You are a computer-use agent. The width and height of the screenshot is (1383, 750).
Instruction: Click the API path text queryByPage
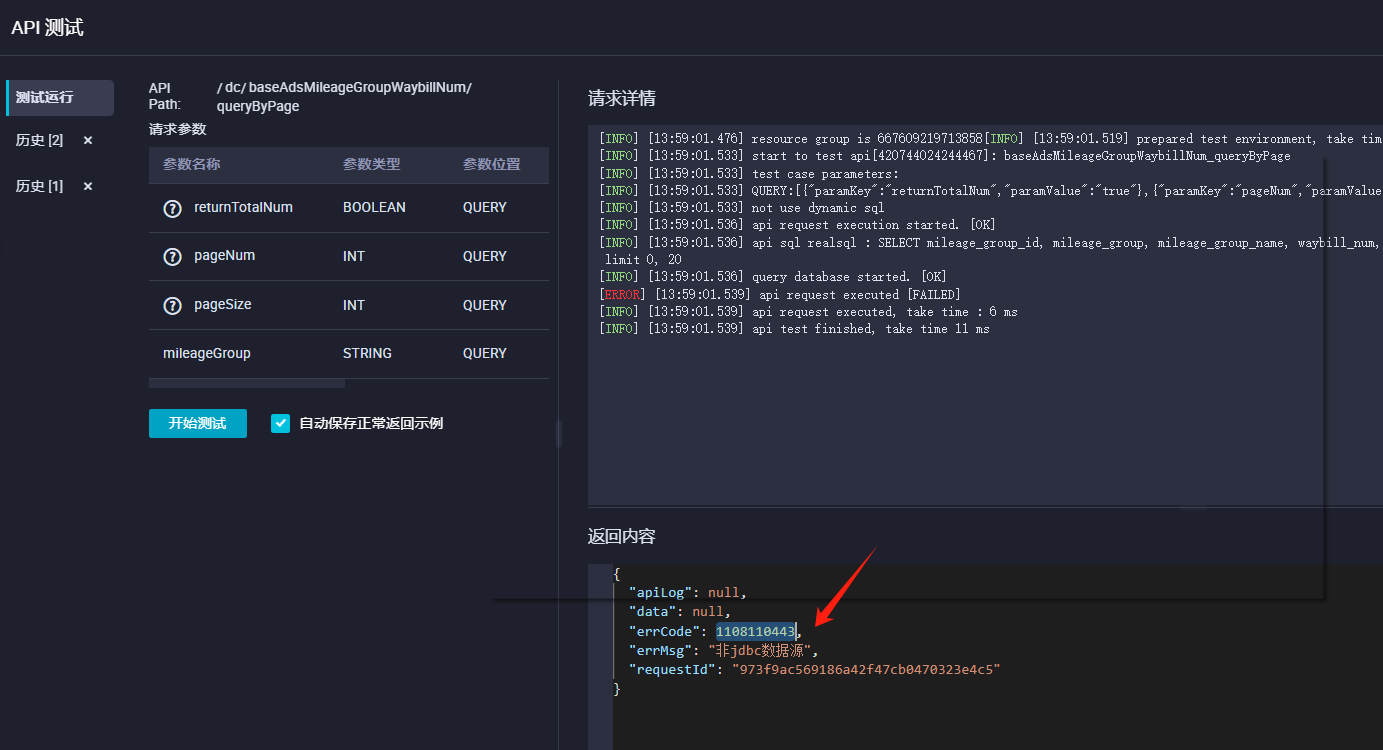(258, 106)
